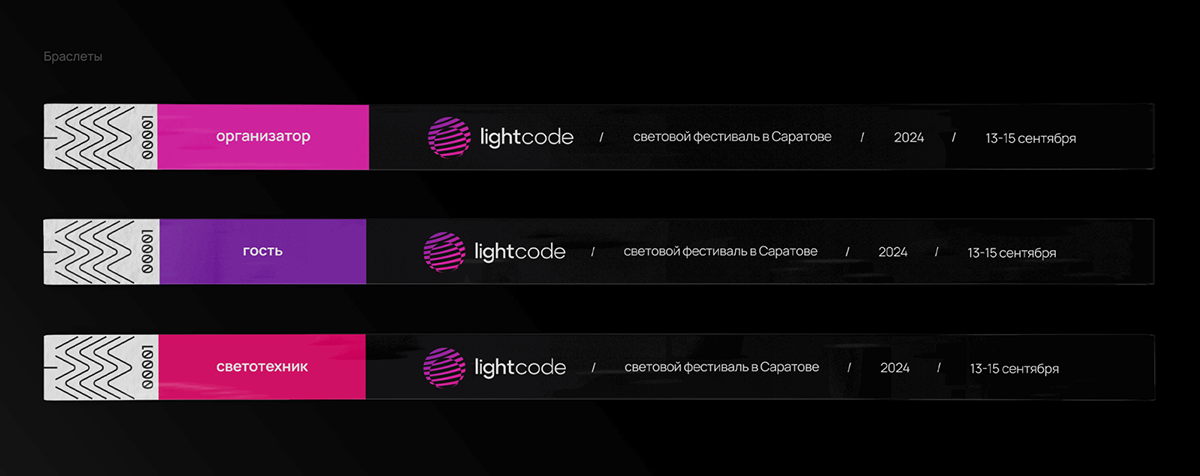Click the 00001 serial number on организатор wristband
This screenshot has height=476, width=1200.
pyautogui.click(x=146, y=136)
